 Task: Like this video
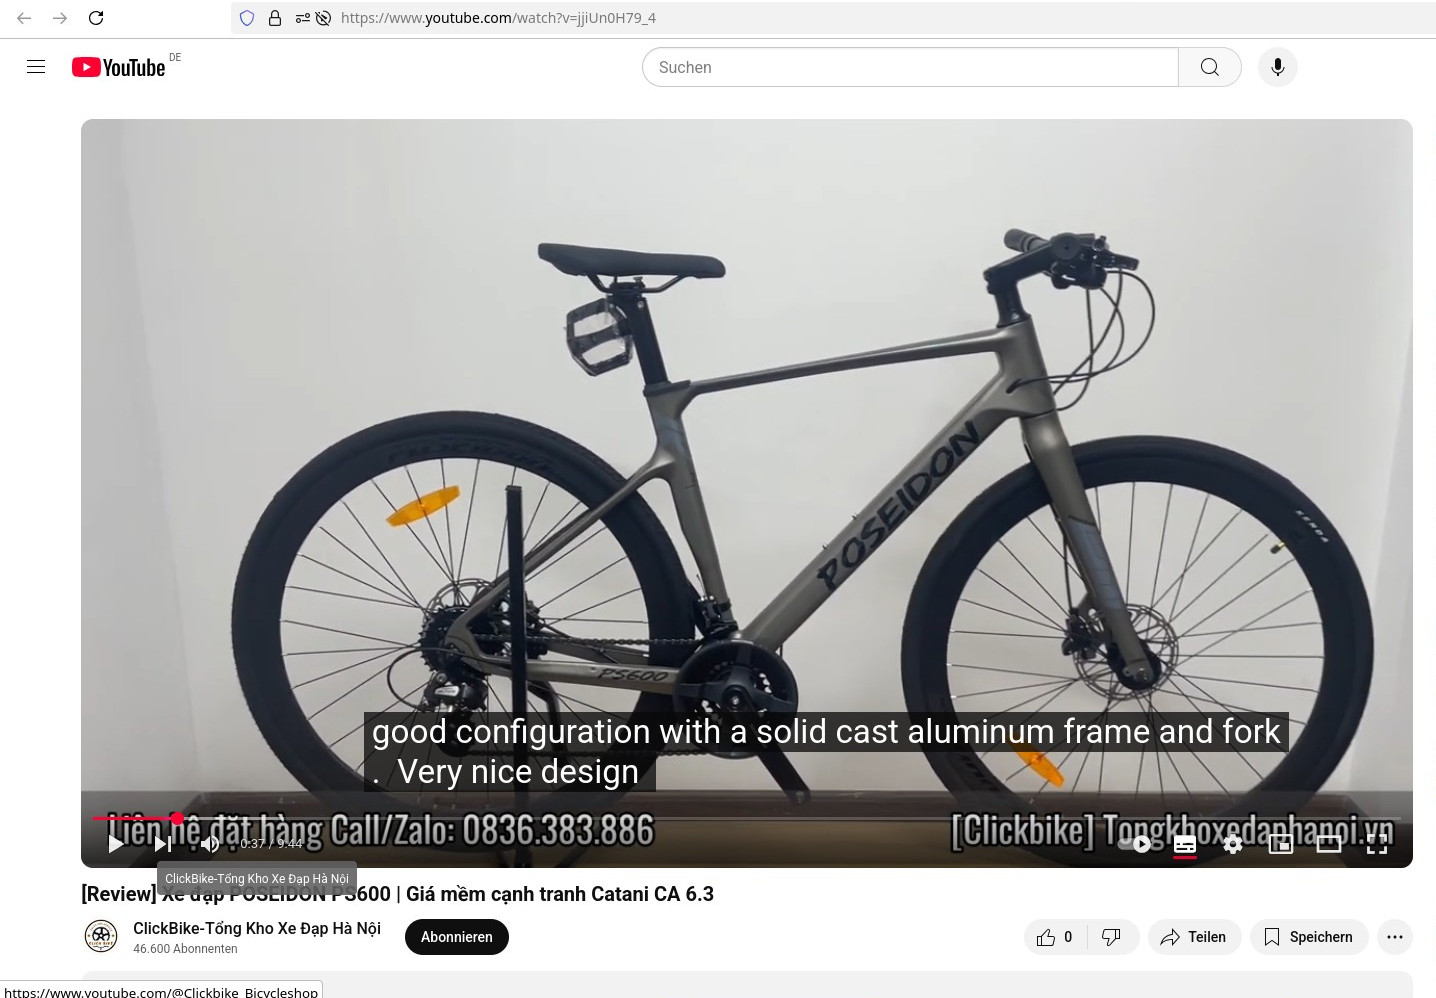point(1055,937)
